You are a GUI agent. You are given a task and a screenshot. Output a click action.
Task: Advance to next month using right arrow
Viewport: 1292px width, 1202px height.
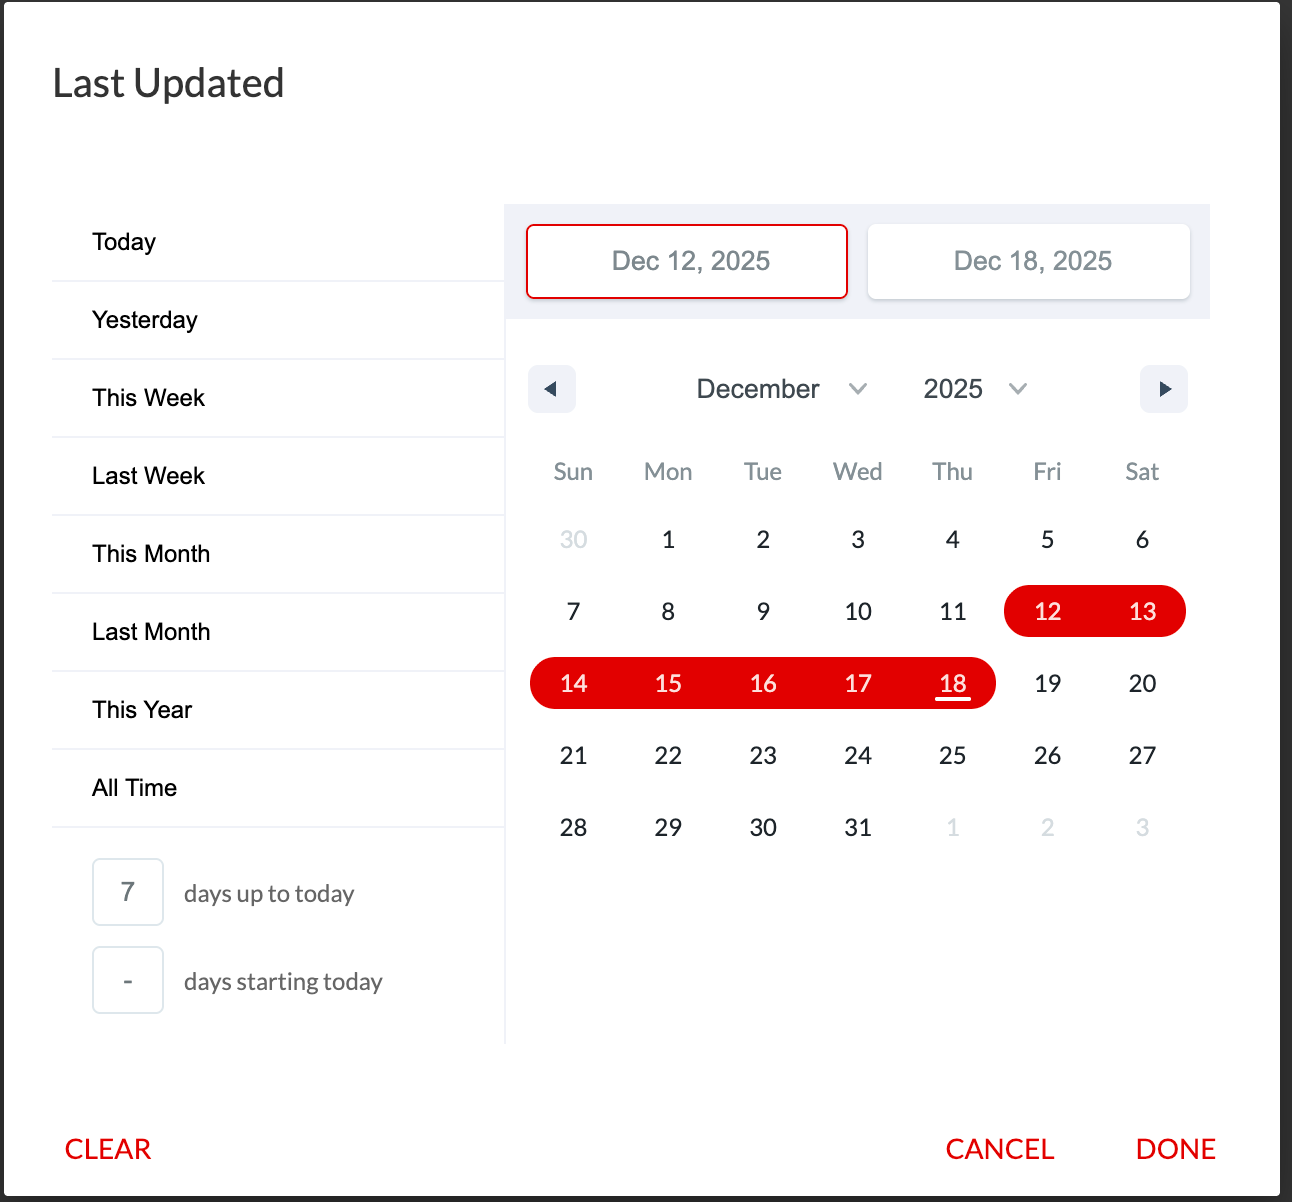1164,389
